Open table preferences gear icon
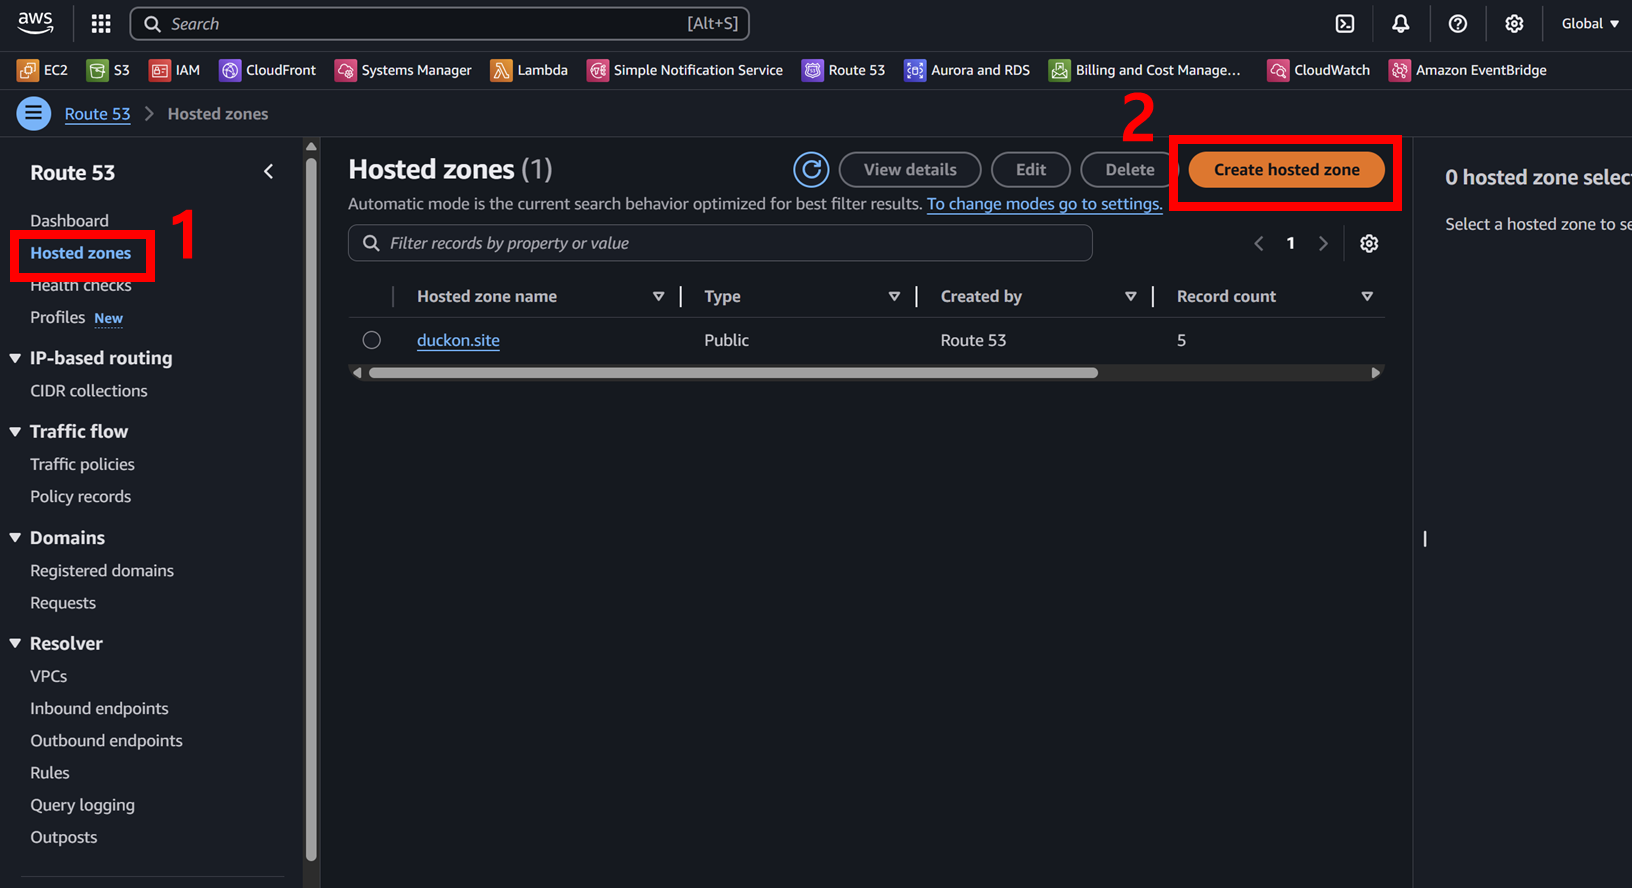 [x=1369, y=244]
